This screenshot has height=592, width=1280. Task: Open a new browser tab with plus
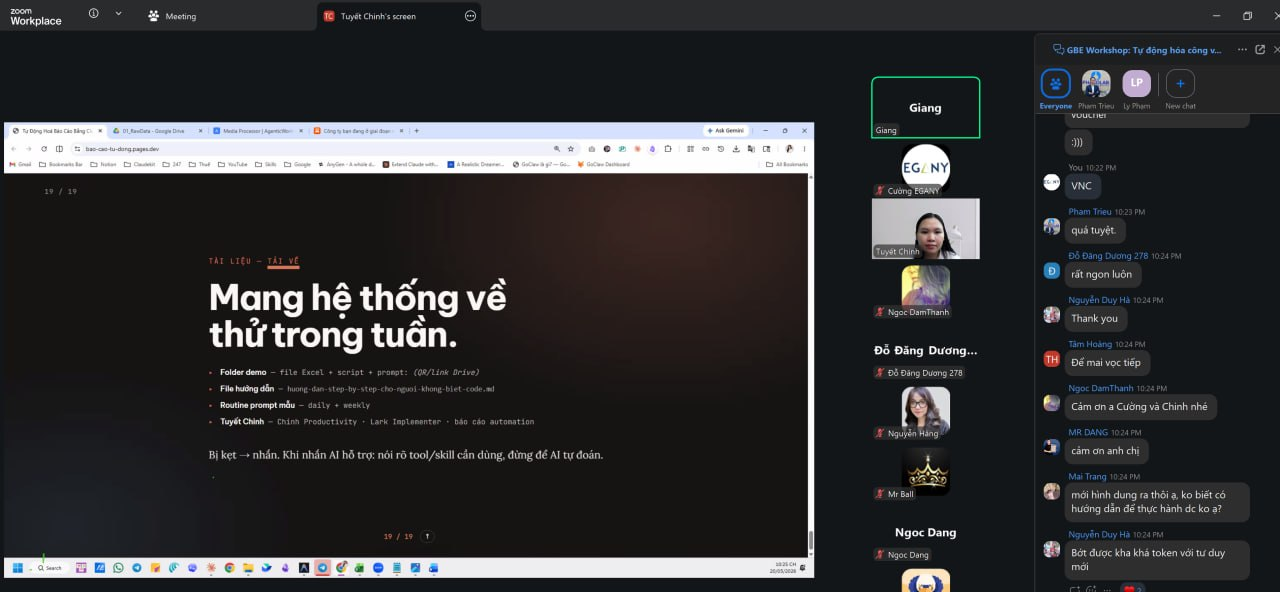click(x=416, y=130)
